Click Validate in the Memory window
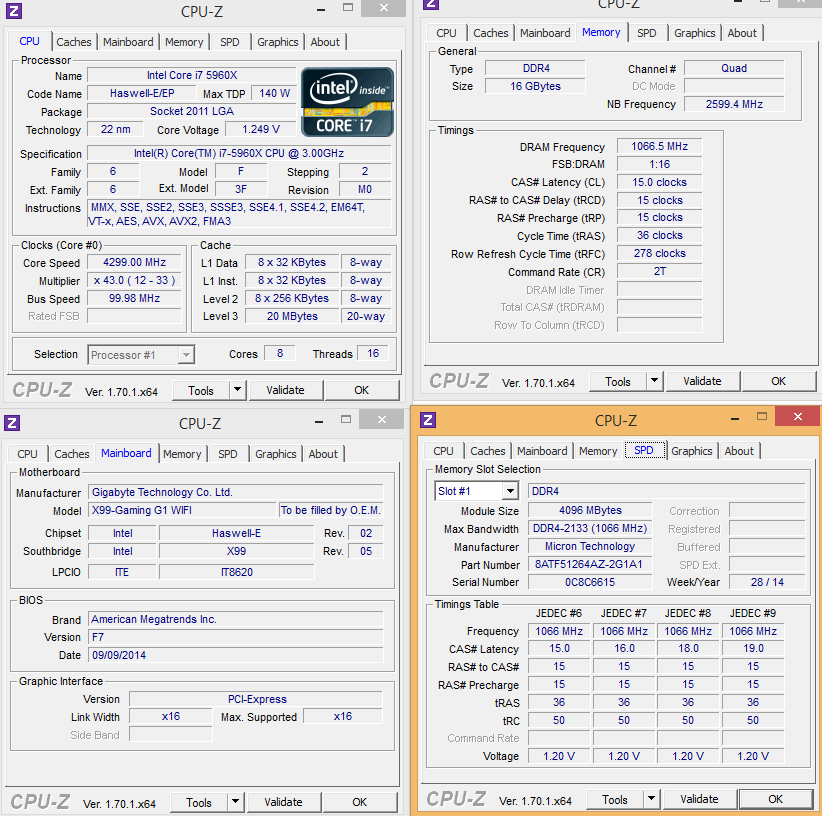 [702, 381]
